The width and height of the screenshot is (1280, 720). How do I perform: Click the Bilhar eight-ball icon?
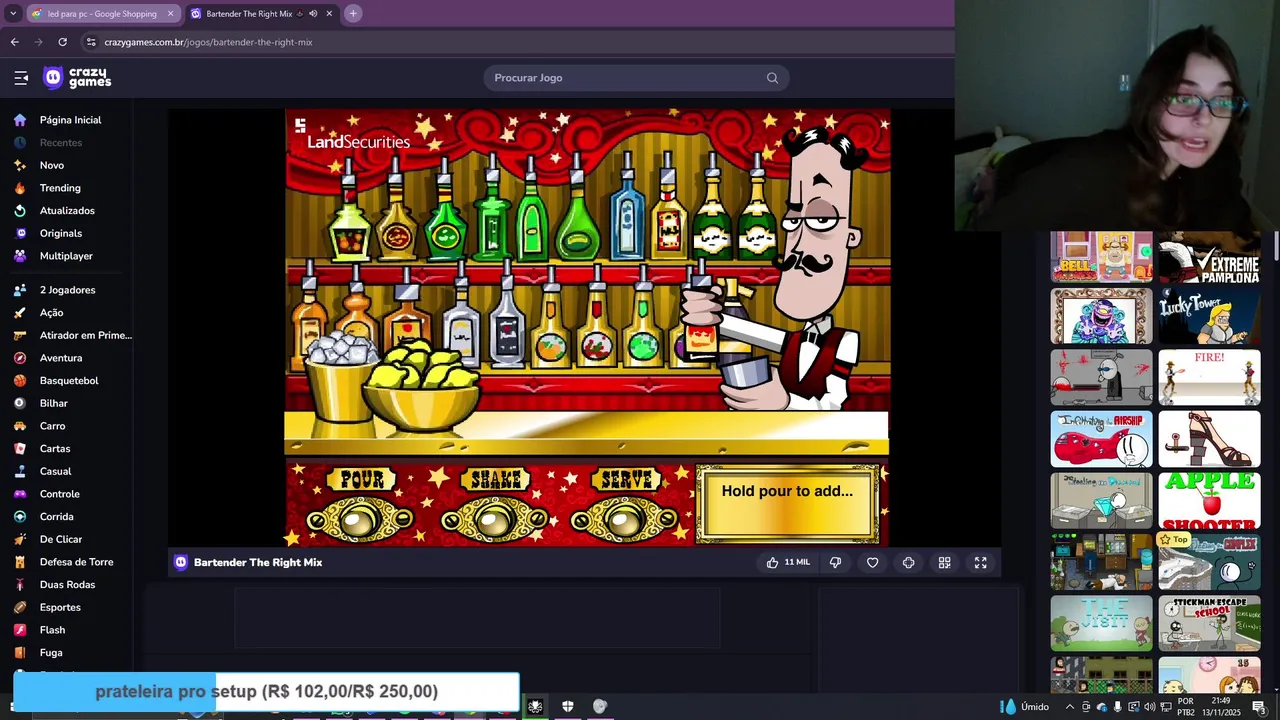coord(20,403)
